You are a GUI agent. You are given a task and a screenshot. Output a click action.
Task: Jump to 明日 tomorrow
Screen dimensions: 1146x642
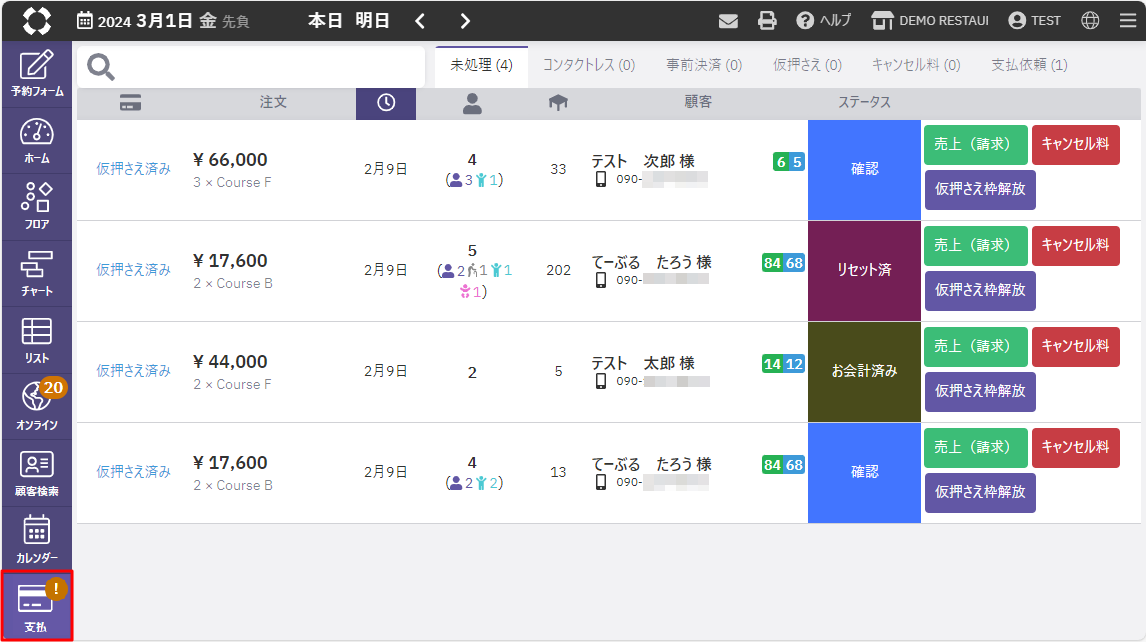pyautogui.click(x=372, y=20)
